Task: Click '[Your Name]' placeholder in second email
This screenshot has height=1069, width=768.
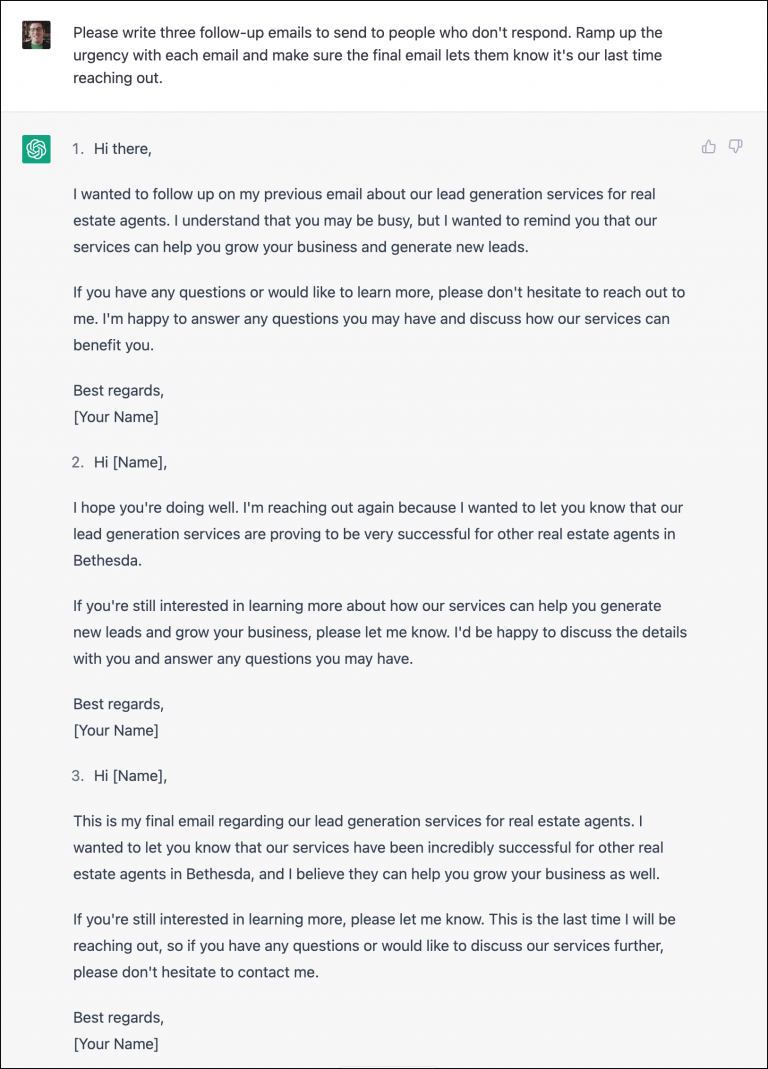Action: pos(116,730)
